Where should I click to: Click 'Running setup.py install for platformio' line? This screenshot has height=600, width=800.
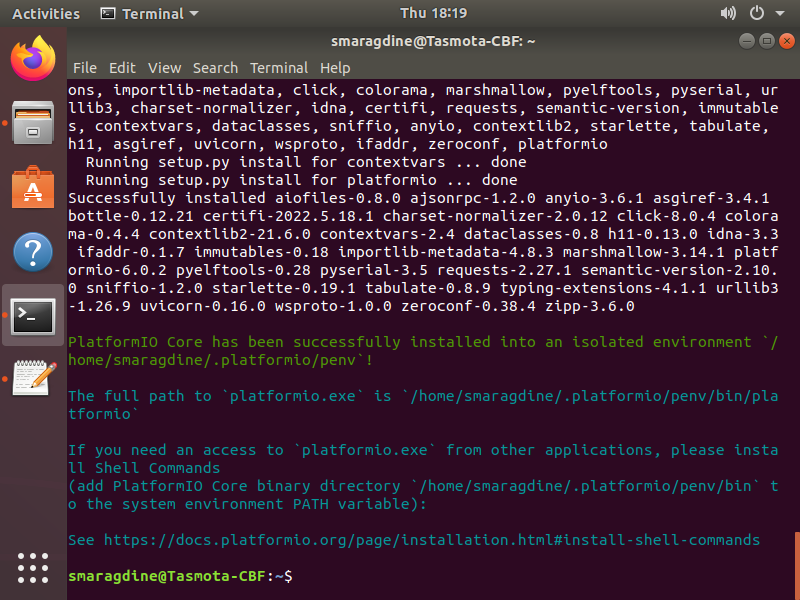click(x=302, y=180)
